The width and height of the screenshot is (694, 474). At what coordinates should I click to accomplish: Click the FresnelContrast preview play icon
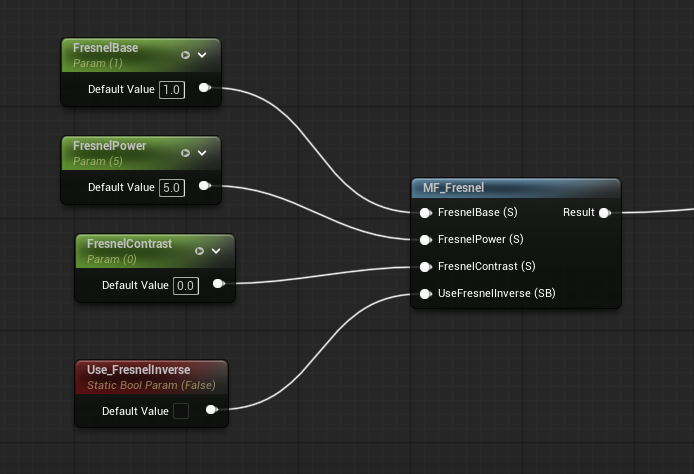[x=200, y=251]
